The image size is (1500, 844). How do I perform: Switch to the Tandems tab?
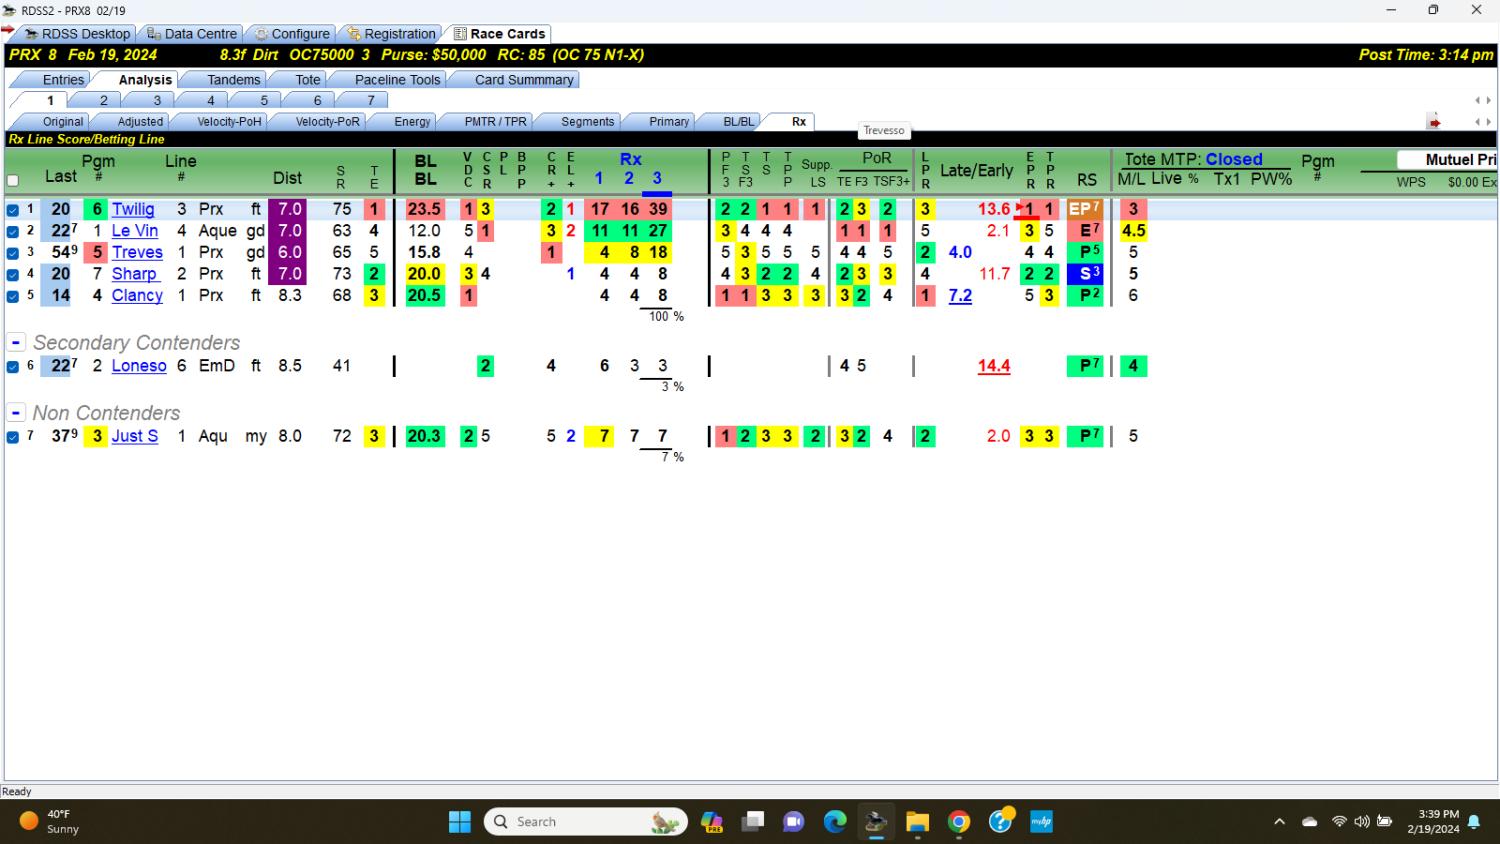tap(233, 80)
